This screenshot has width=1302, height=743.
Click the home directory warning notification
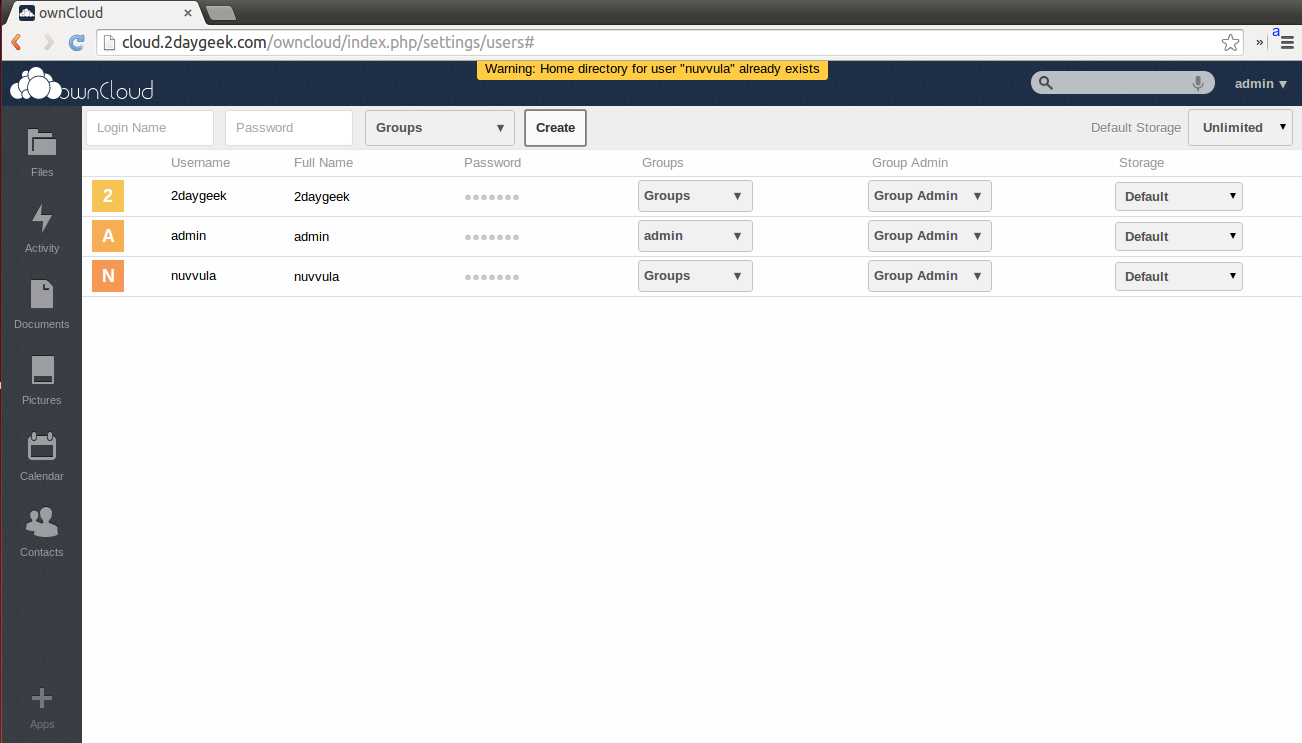[x=652, y=70]
